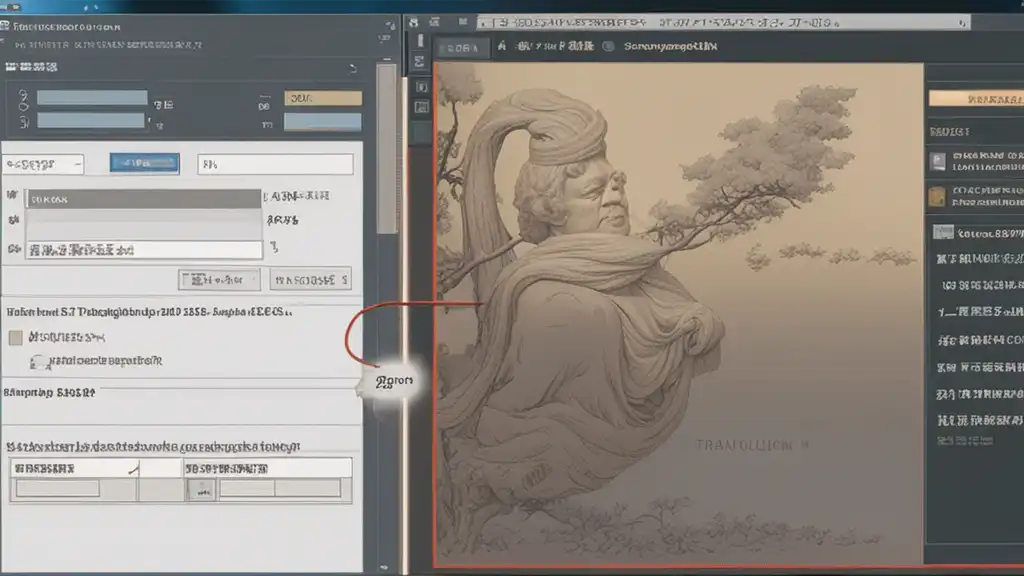Viewport: 1024px width, 576px height.
Task: Select the round radio option below the checkbox
Action: click(x=38, y=361)
